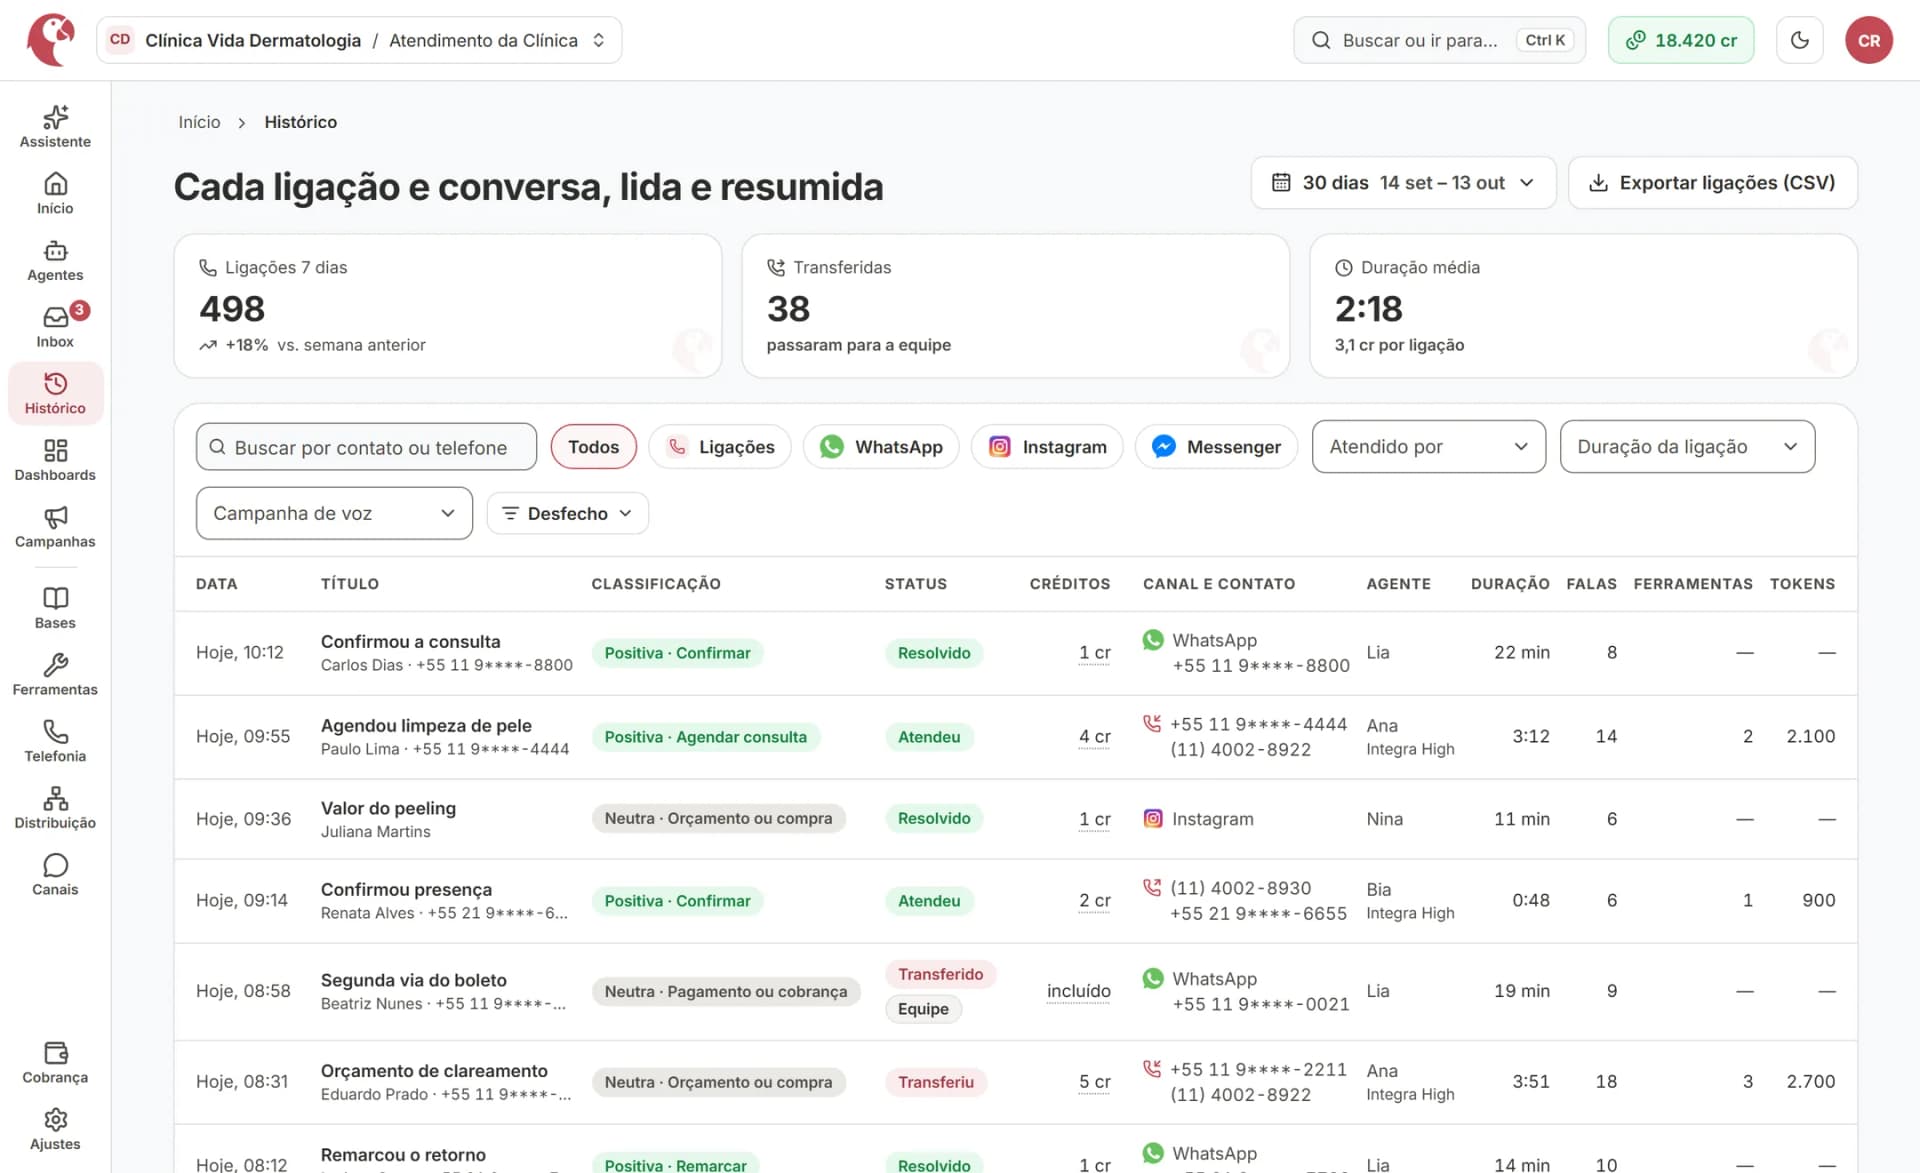Click the parrot logo at top left
This screenshot has height=1173, width=1920.
pyautogui.click(x=51, y=40)
